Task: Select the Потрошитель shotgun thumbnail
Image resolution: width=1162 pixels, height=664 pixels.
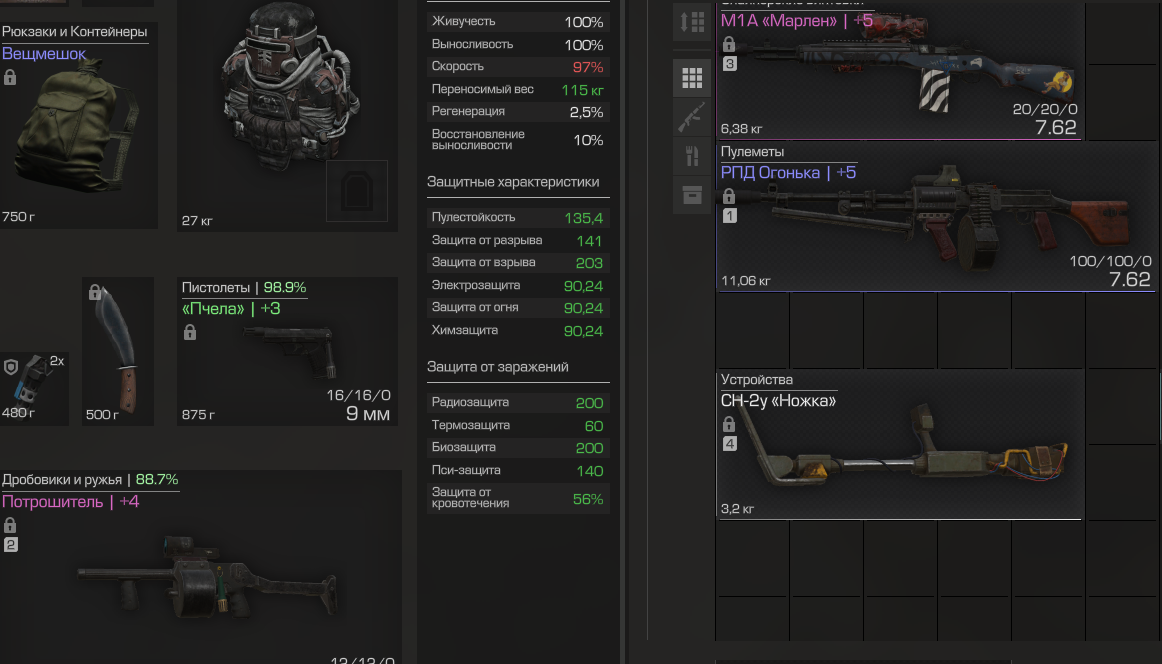Action: (208, 580)
